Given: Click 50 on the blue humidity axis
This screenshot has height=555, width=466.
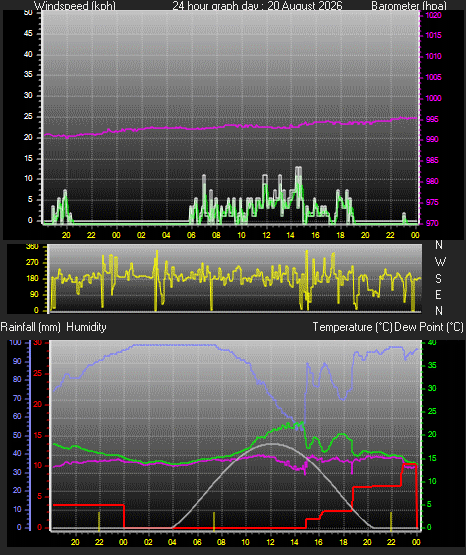Looking at the screenshot, I should (17, 435).
